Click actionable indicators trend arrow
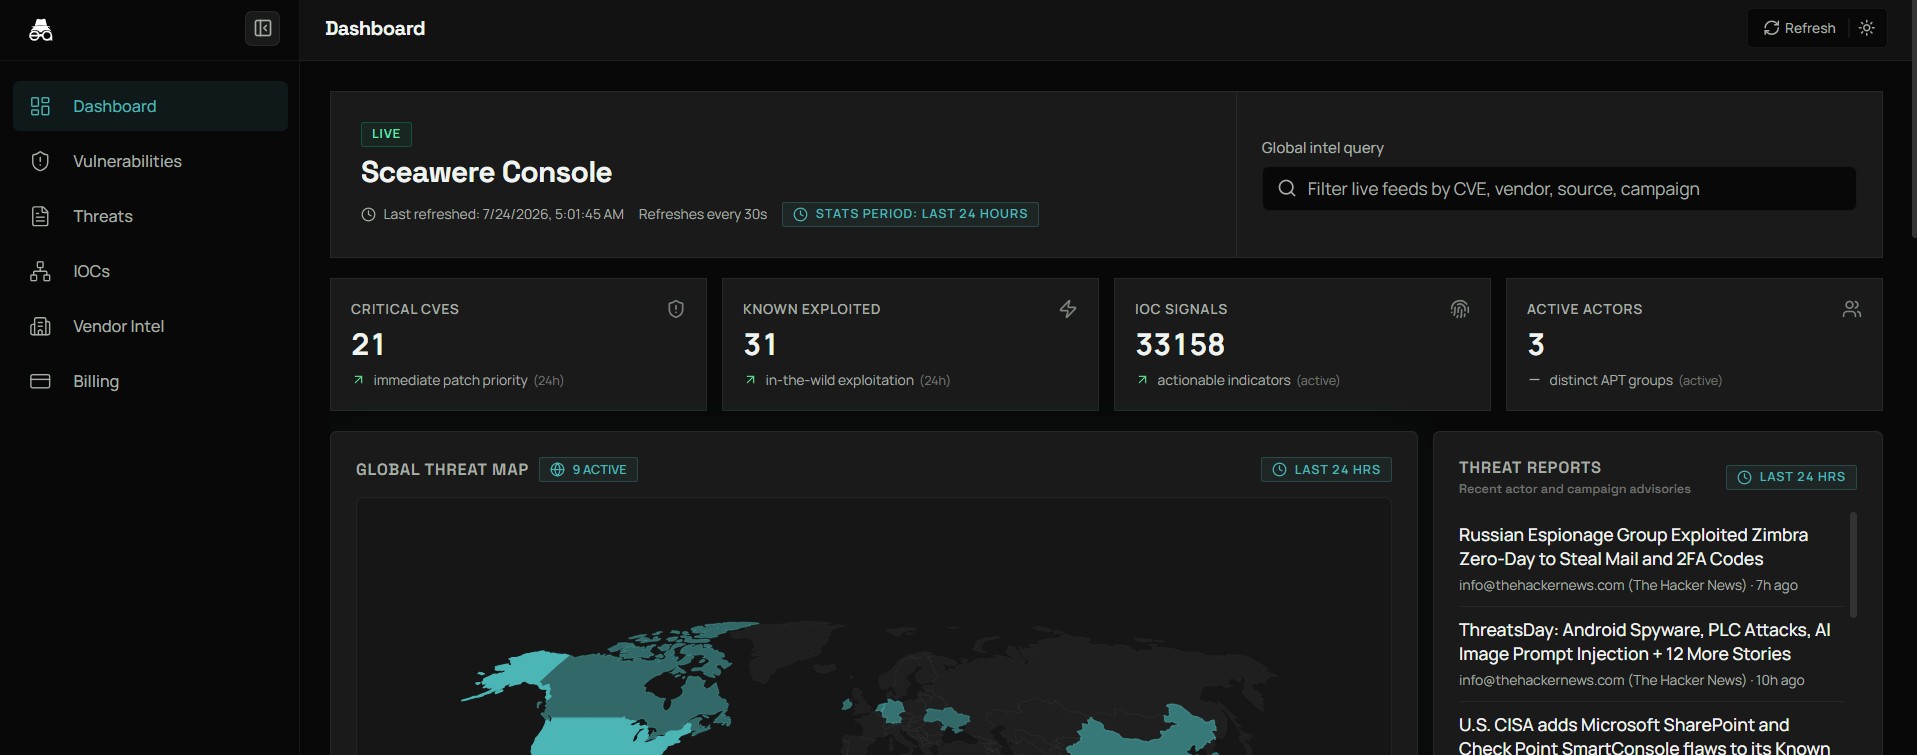 coord(1142,380)
